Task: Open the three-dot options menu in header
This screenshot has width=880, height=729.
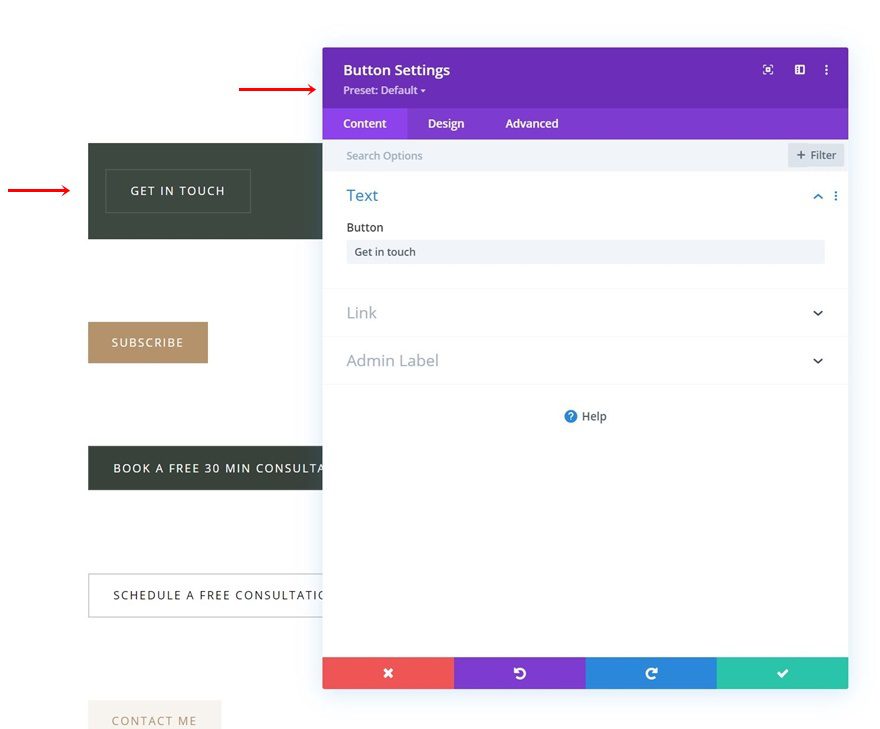Action: pyautogui.click(x=826, y=69)
